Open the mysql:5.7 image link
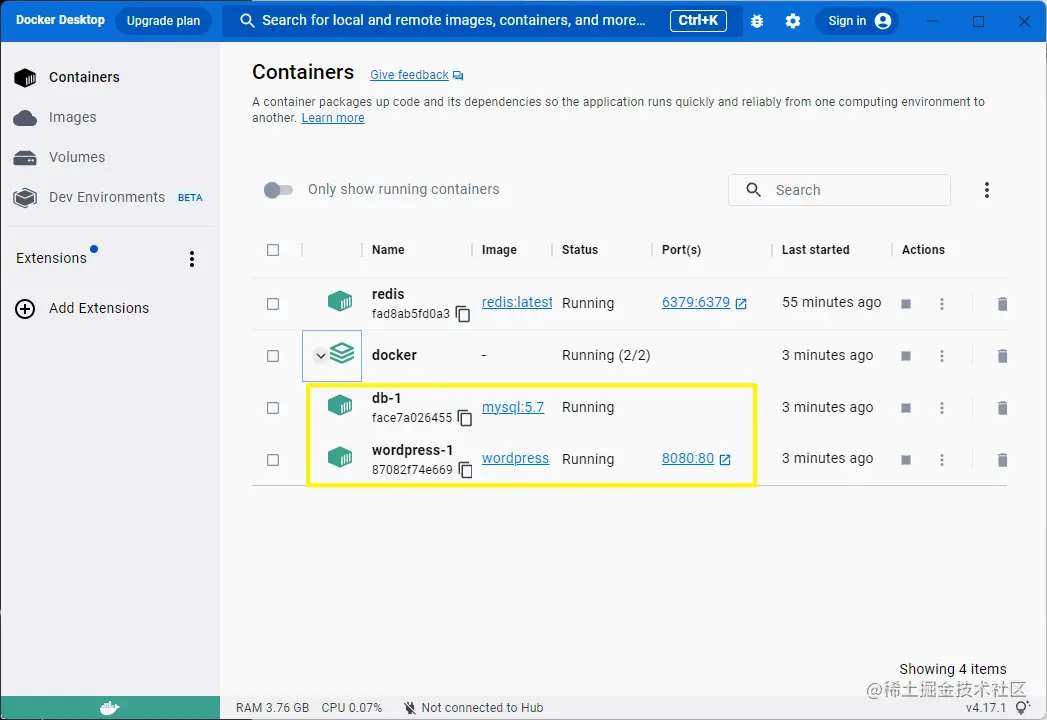This screenshot has height=720, width=1047. pyautogui.click(x=513, y=407)
